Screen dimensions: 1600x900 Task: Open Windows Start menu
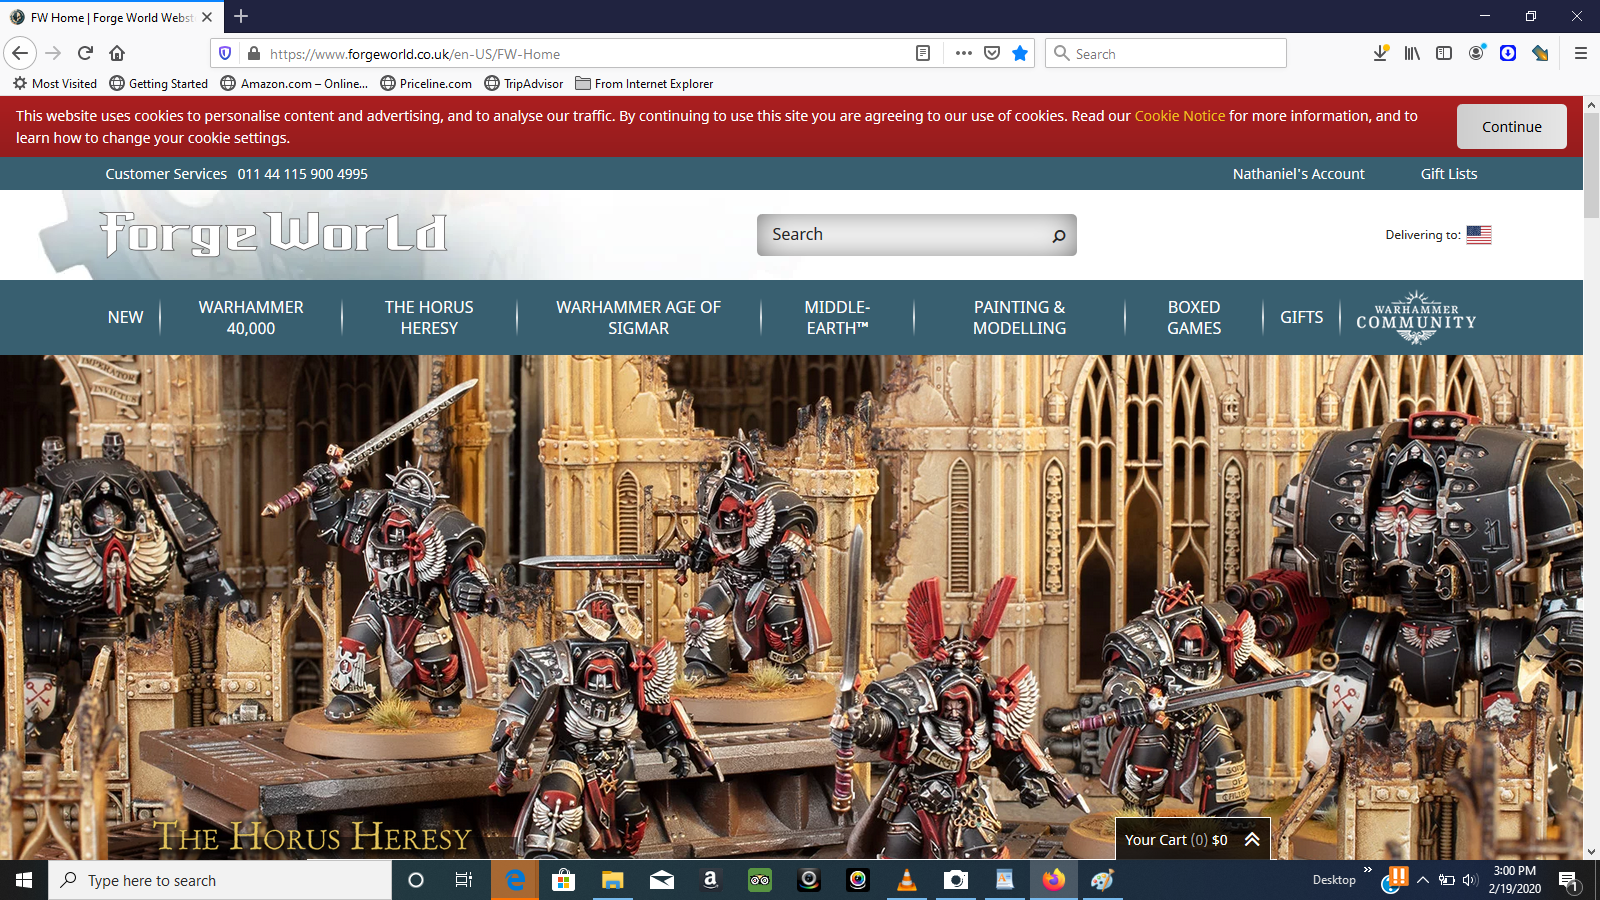[x=24, y=880]
